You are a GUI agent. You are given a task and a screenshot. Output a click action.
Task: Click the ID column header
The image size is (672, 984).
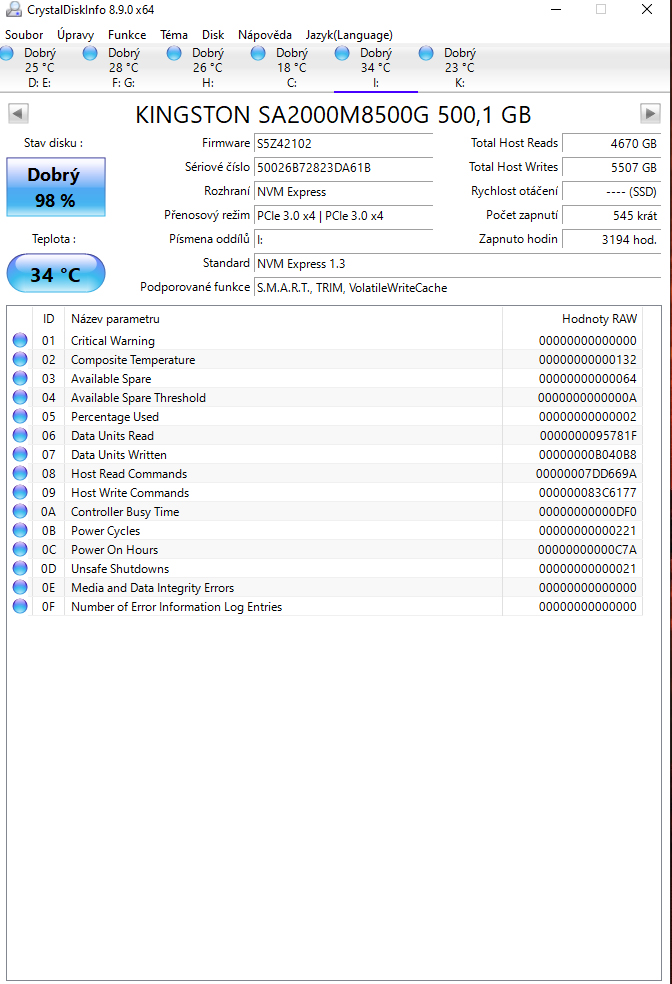click(x=48, y=319)
